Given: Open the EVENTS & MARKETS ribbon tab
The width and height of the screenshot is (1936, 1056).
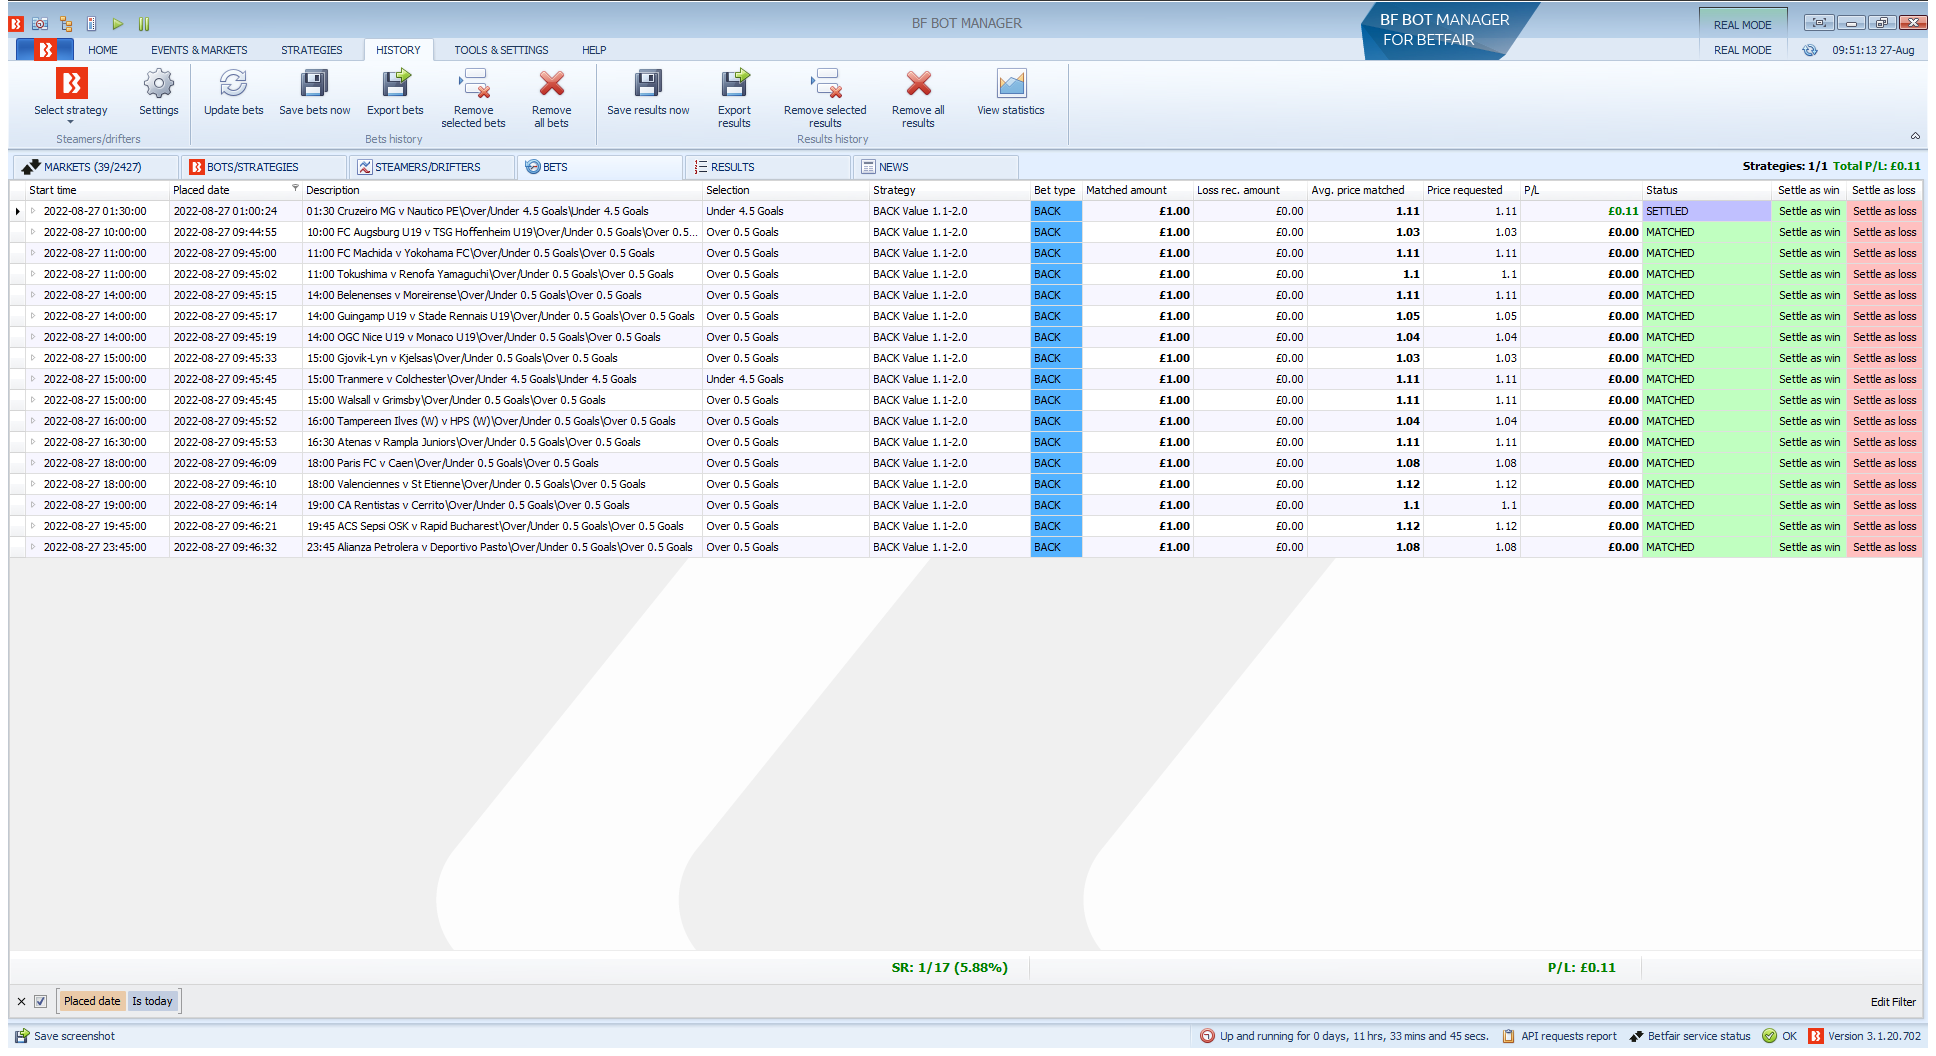Looking at the screenshot, I should pos(199,50).
